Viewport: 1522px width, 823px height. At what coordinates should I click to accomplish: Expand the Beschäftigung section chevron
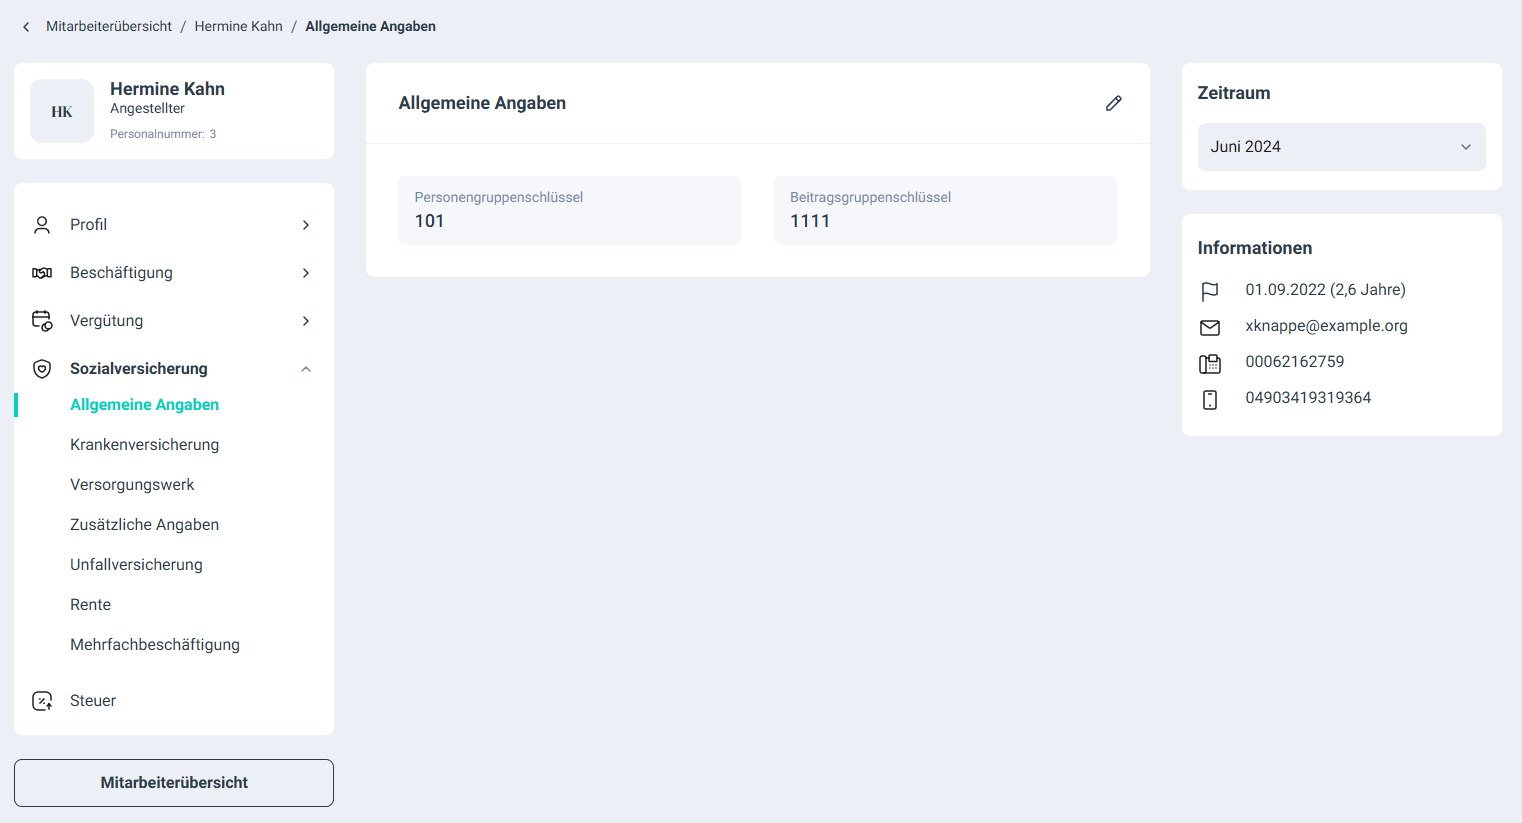[x=306, y=273]
